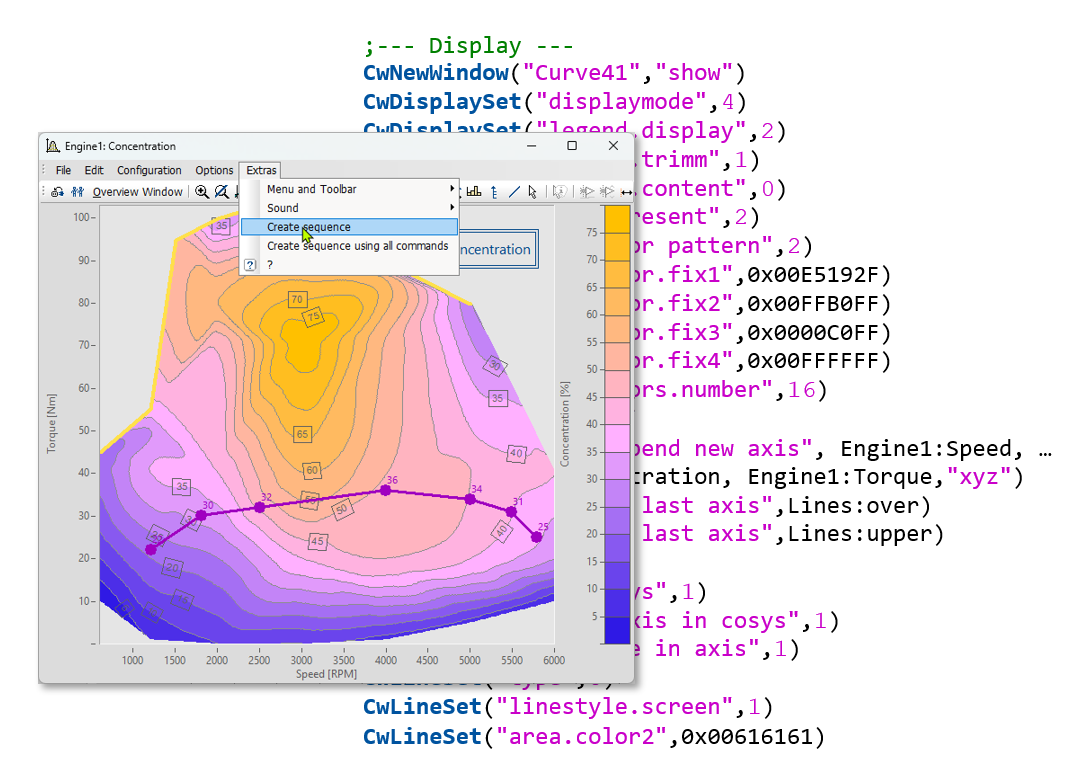The width and height of the screenshot is (1065, 767).
Task: Click the Torque [Nm] axis title
Action: tap(52, 423)
